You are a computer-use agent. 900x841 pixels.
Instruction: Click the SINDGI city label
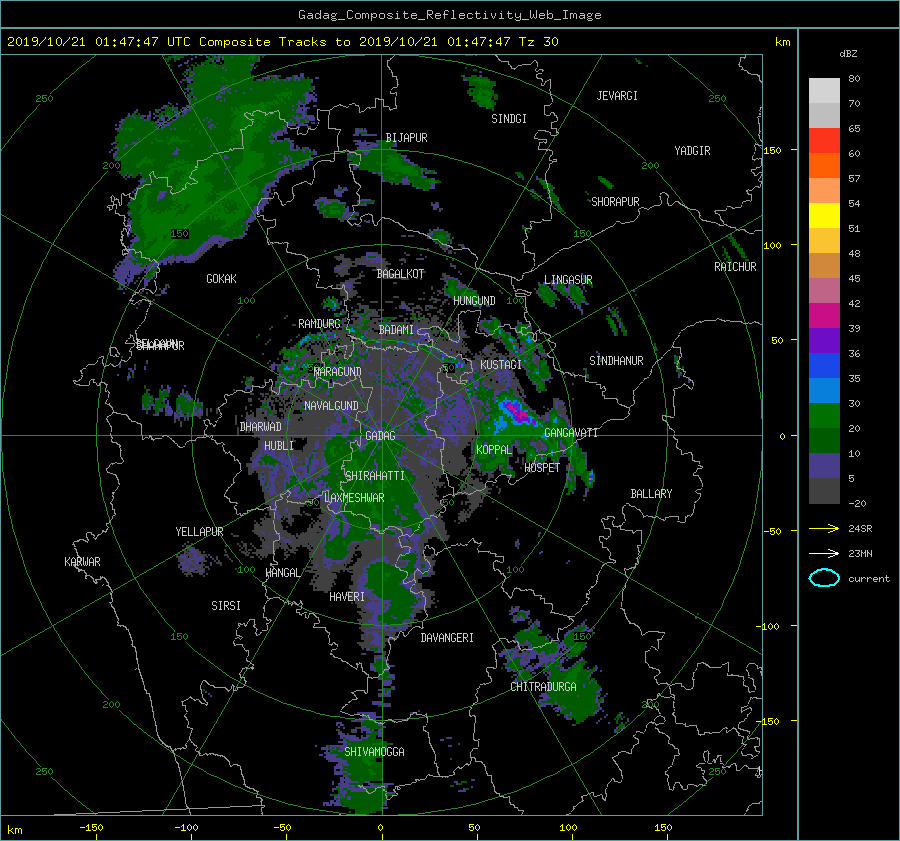pos(509,119)
